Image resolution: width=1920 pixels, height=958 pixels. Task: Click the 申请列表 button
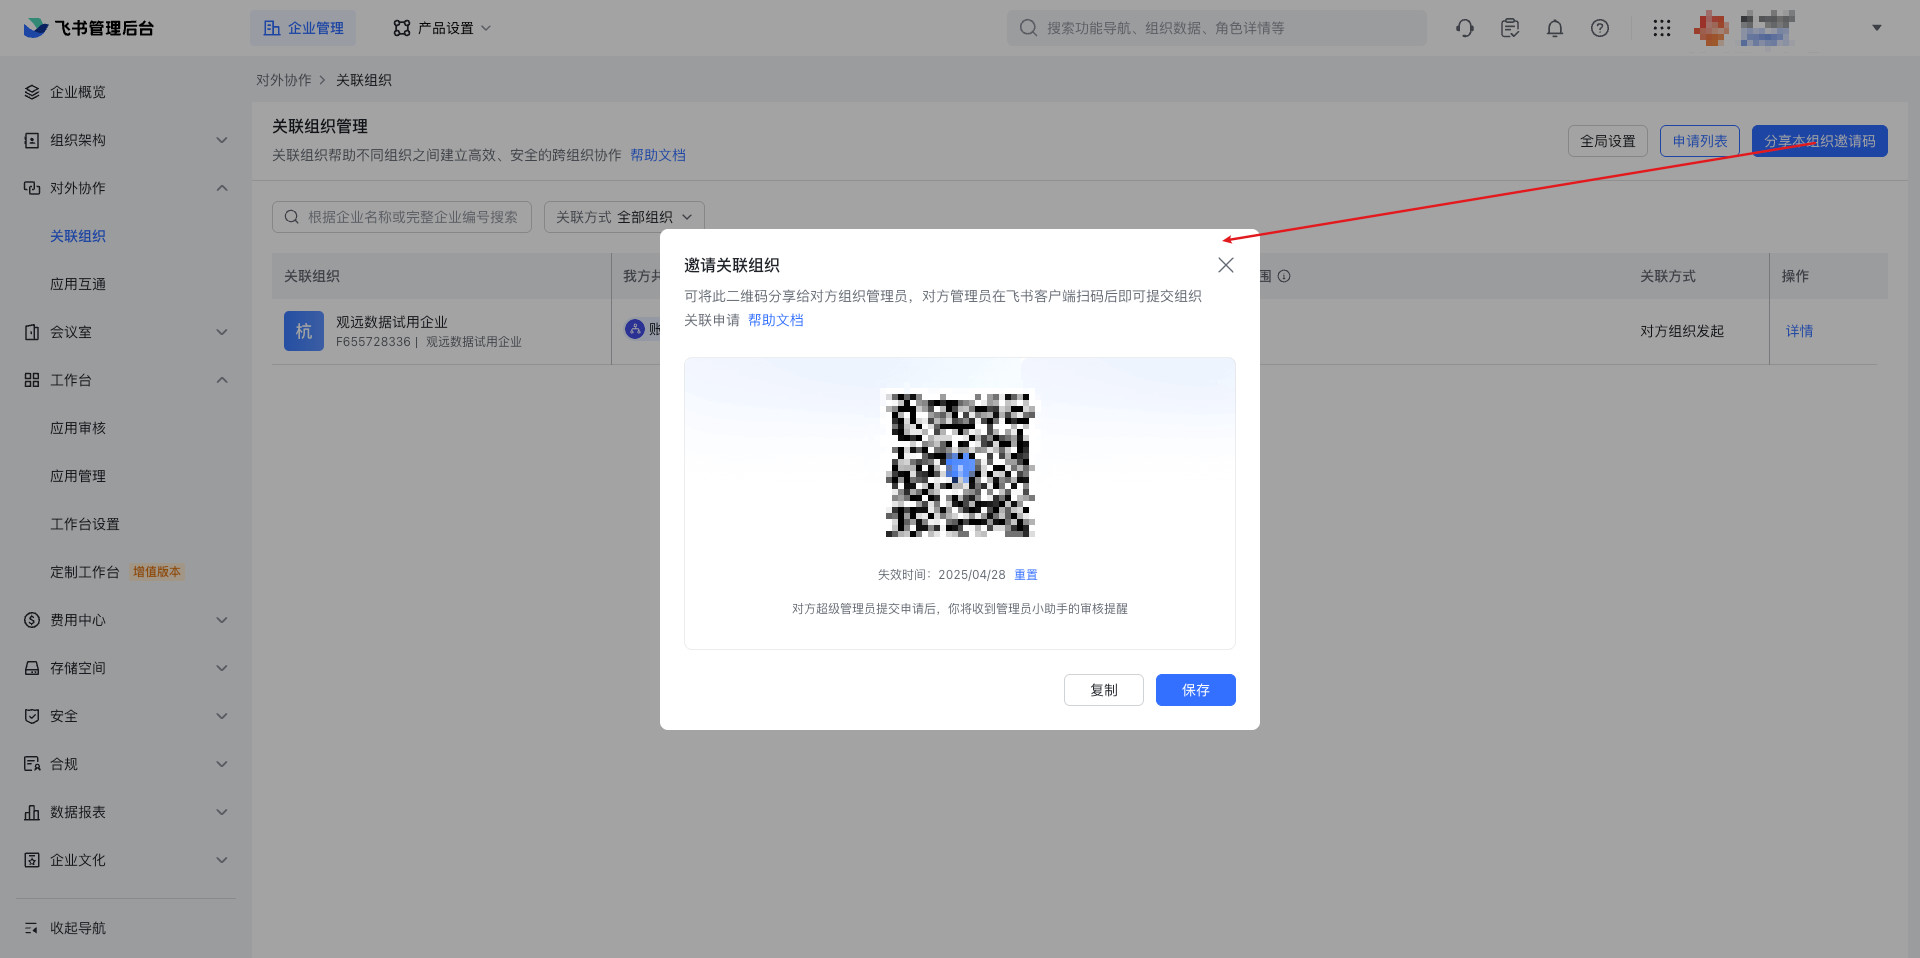[1700, 141]
